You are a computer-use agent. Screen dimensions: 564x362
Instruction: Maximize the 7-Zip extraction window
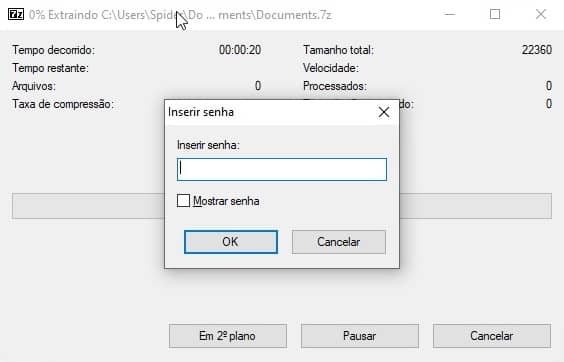click(x=495, y=14)
